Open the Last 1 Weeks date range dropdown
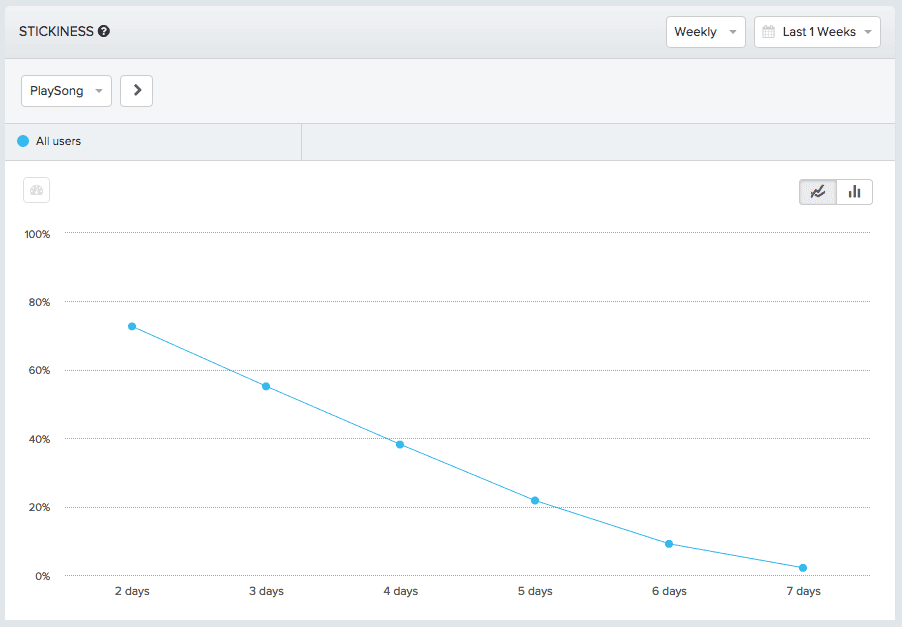 click(817, 31)
